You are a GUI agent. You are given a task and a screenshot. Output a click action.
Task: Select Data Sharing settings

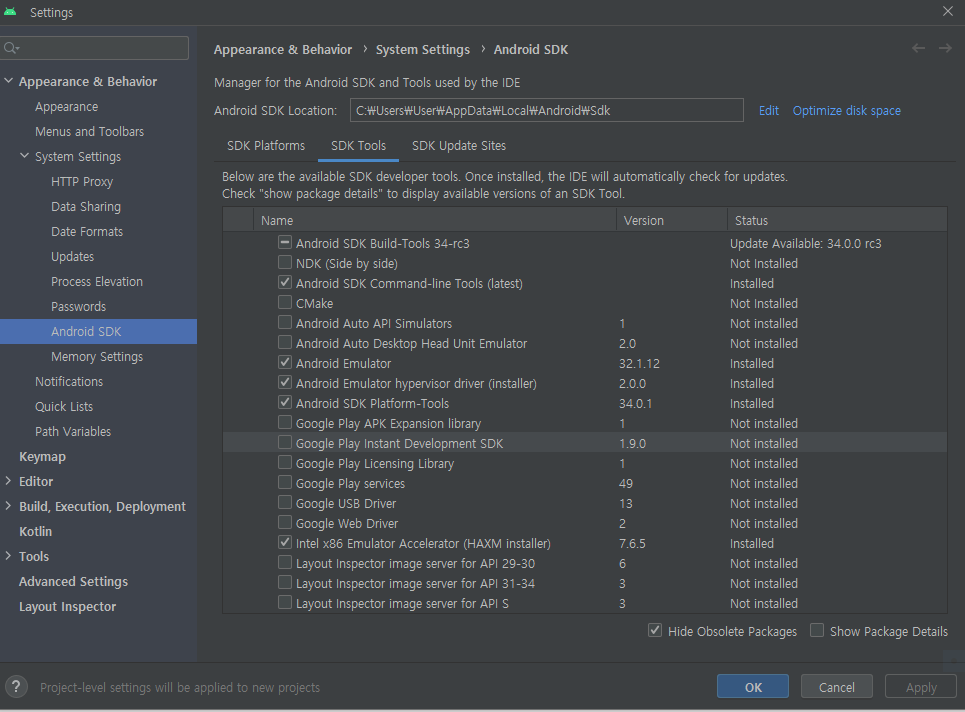click(86, 207)
